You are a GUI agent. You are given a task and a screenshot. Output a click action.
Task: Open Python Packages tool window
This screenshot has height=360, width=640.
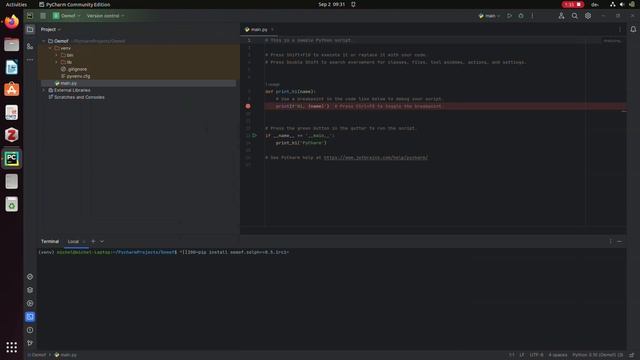pos(30,277)
